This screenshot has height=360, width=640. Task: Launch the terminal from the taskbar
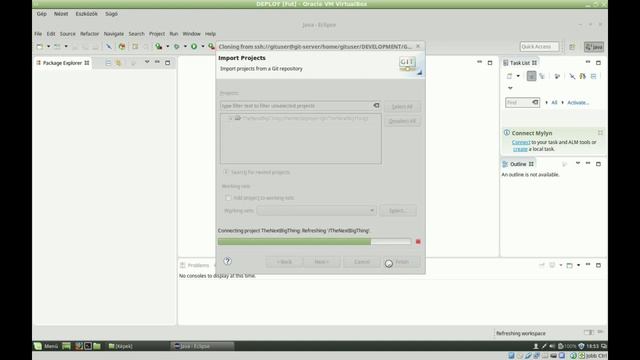pos(87,346)
